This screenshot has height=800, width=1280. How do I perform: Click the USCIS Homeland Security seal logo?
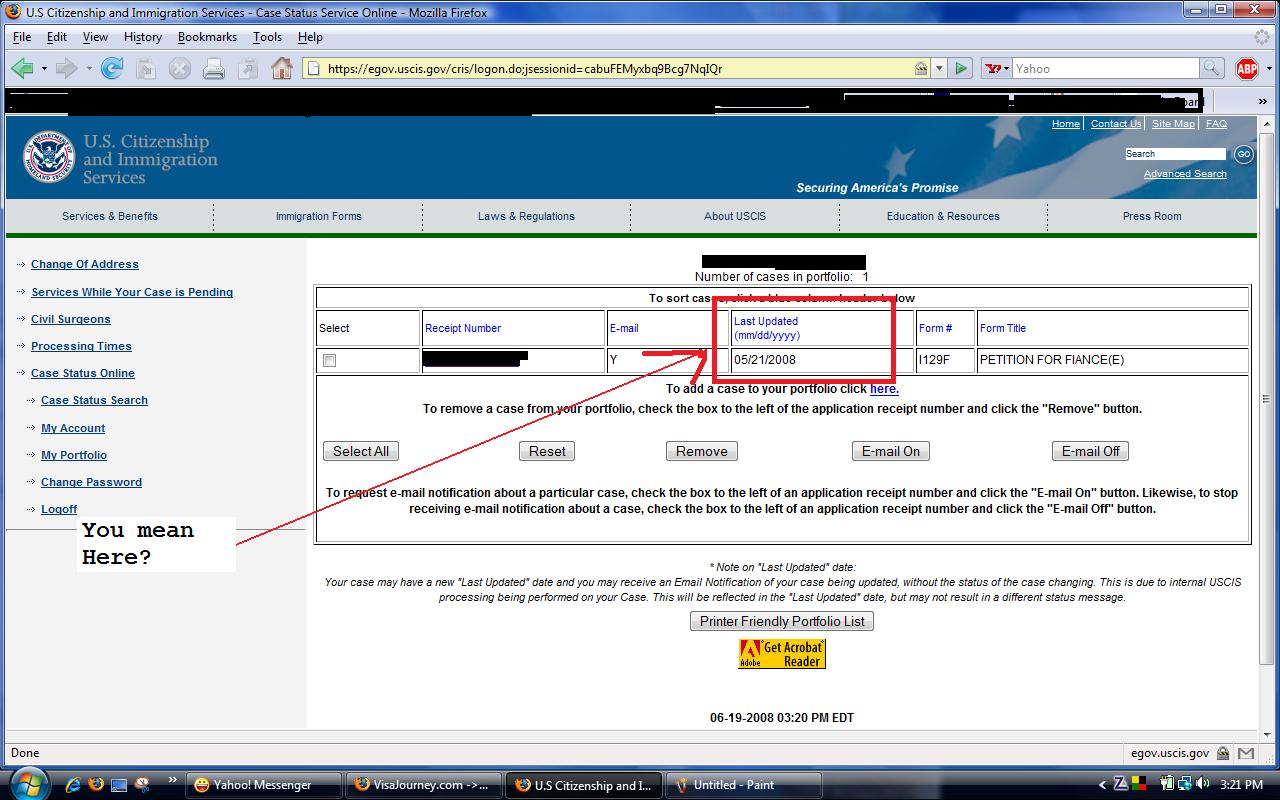click(47, 158)
